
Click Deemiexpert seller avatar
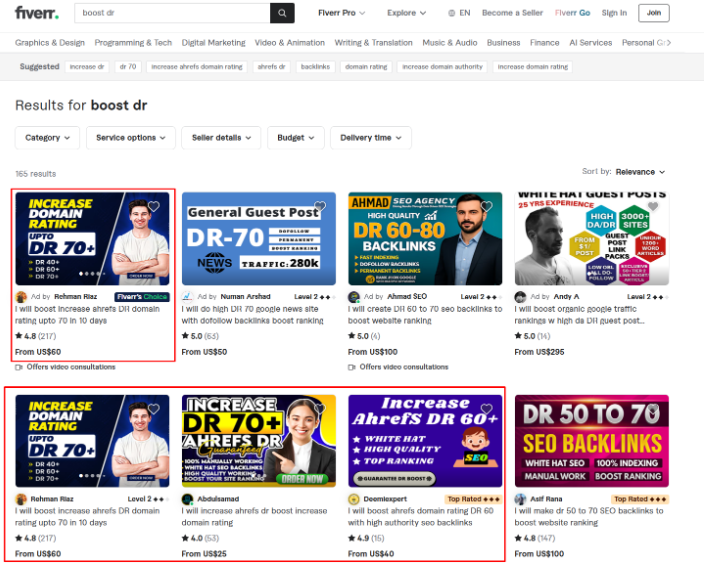coord(353,499)
